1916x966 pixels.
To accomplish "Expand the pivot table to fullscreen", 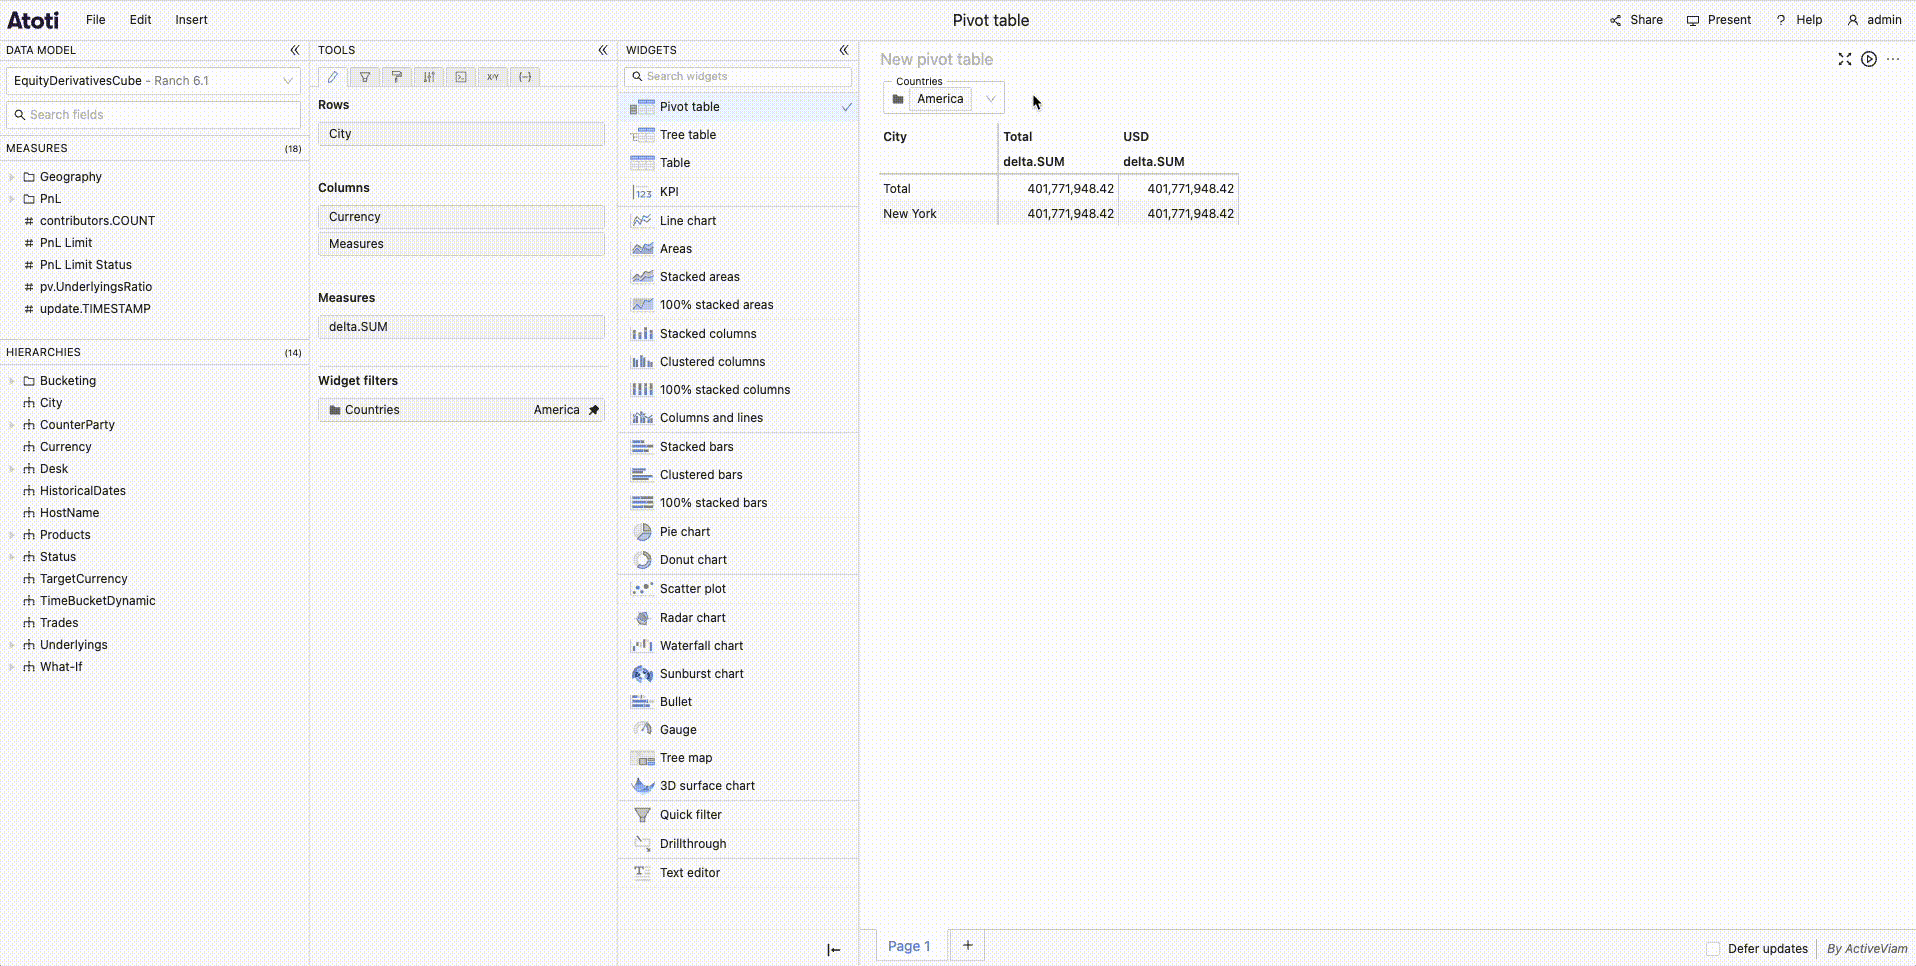I will 1843,59.
